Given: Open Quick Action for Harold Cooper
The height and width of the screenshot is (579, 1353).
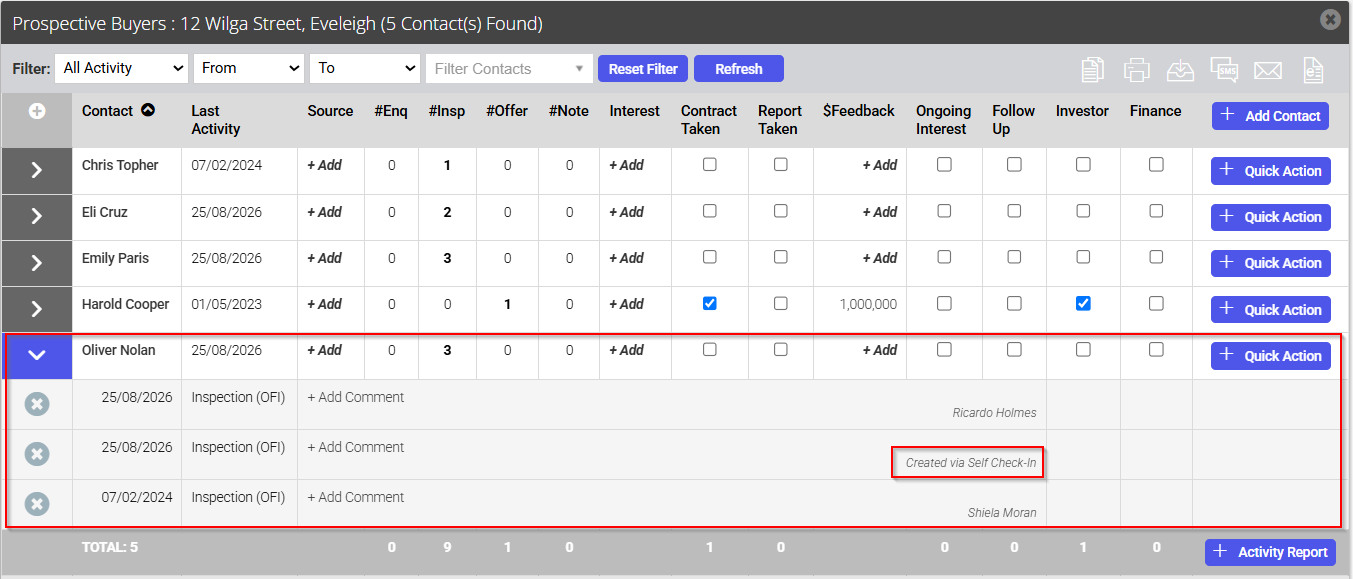Looking at the screenshot, I should tap(1271, 309).
